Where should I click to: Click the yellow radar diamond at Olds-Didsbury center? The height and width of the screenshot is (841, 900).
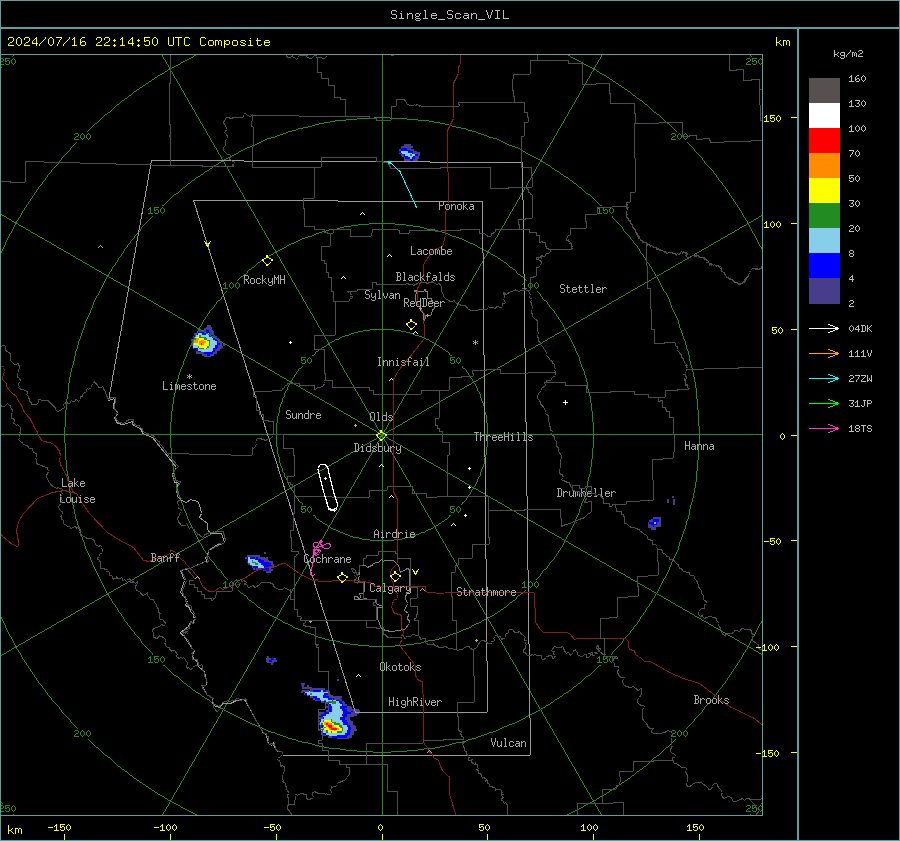click(x=381, y=436)
